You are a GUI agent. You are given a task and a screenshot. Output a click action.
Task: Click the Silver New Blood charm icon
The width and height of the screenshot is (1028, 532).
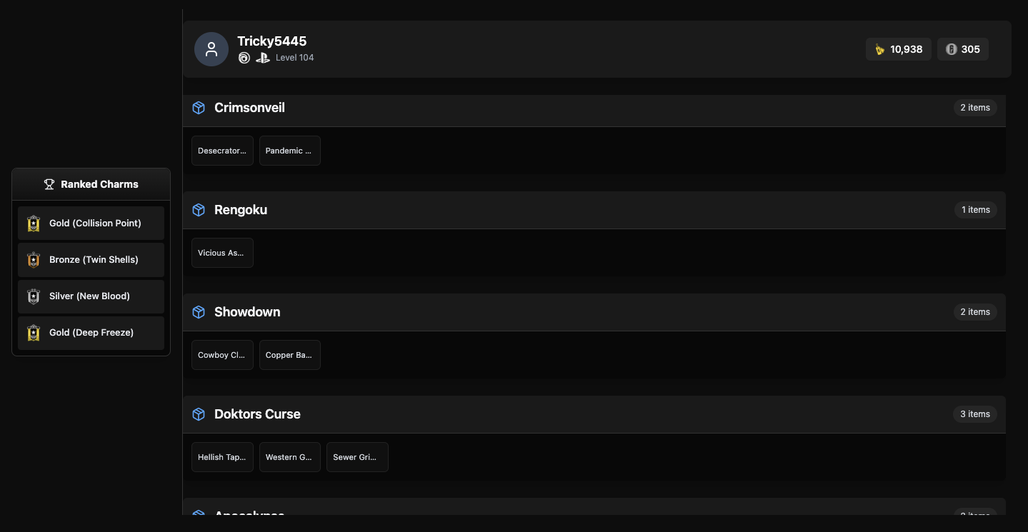coord(33,297)
